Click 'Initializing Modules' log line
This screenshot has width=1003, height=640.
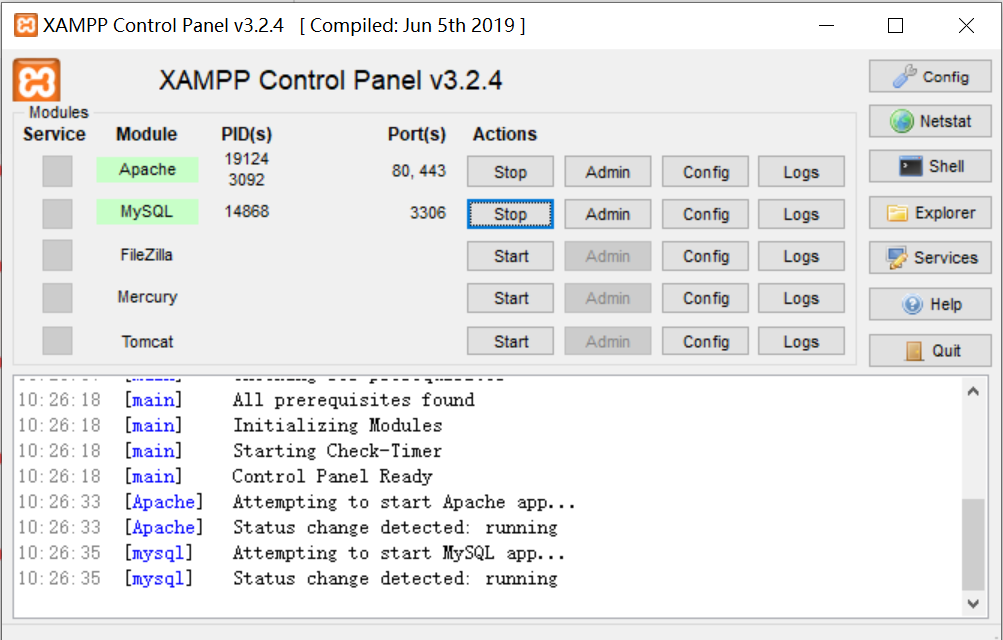[x=337, y=425]
